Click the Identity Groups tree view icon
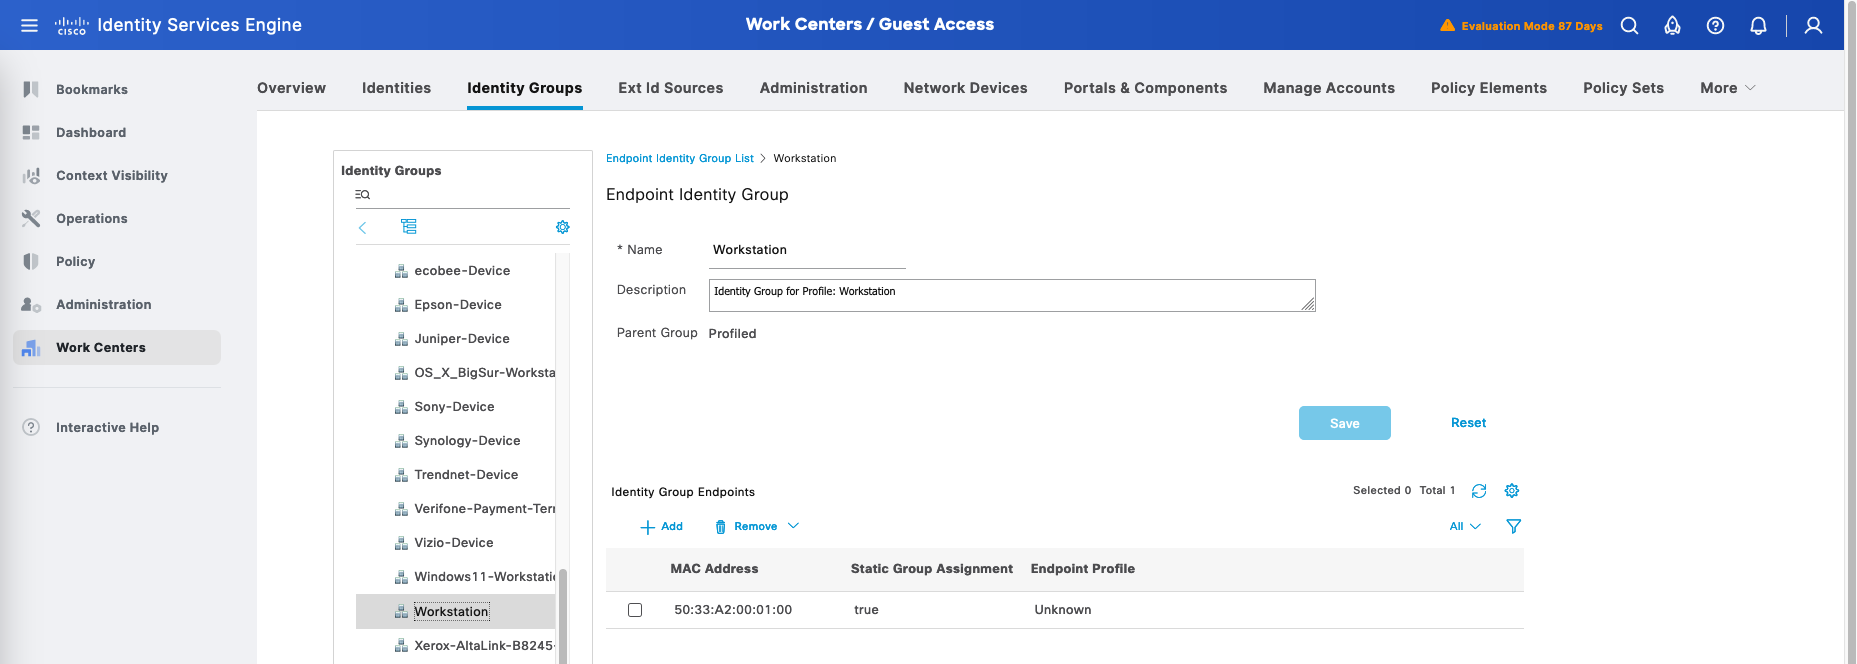The width and height of the screenshot is (1857, 664). pyautogui.click(x=409, y=227)
